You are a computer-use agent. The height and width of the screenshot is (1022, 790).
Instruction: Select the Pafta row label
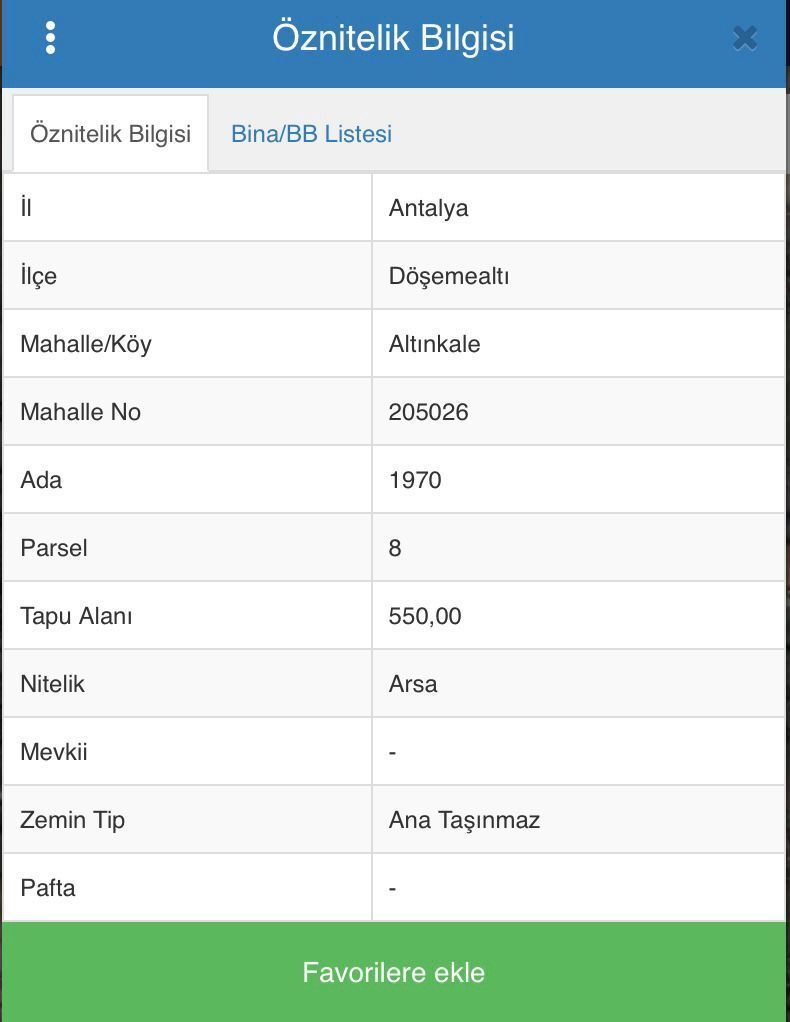point(48,888)
